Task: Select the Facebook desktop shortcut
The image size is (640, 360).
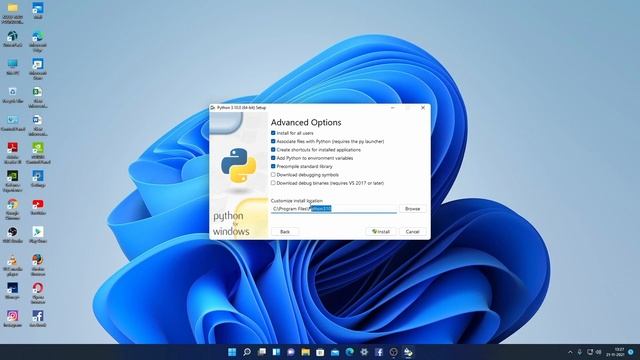Action: [x=38, y=319]
